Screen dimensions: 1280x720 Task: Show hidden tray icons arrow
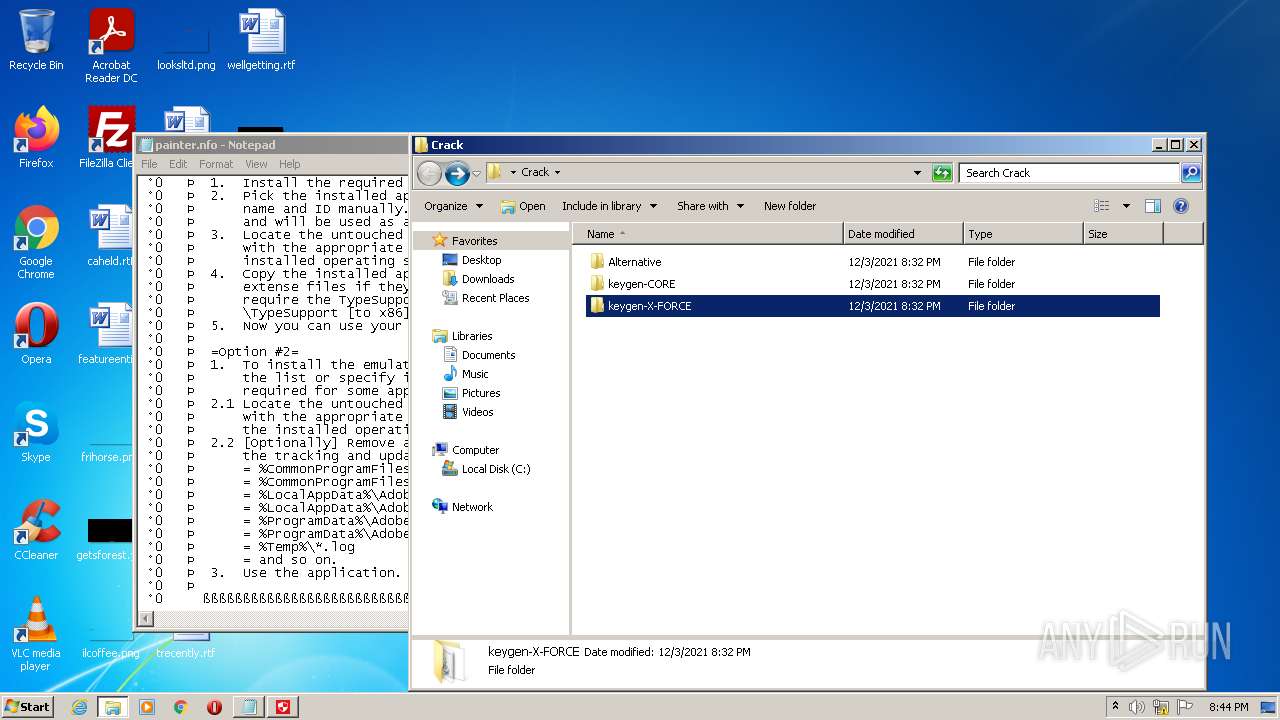pos(1115,707)
